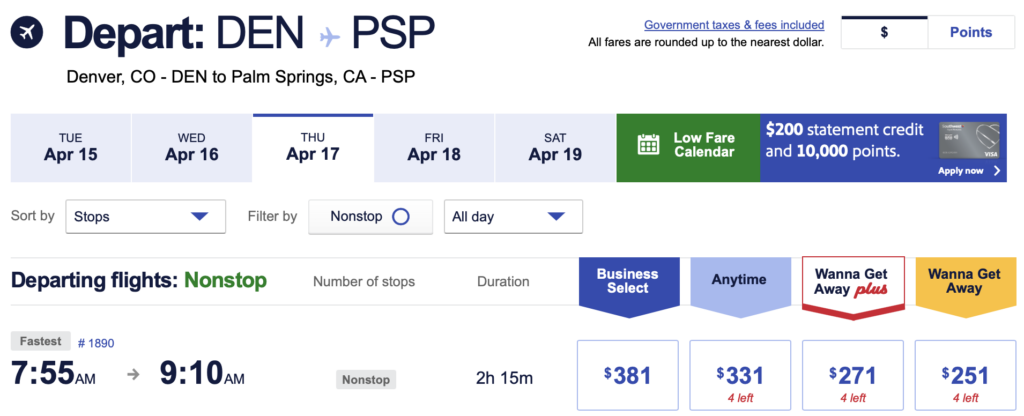Viewport: 1024px width, 416px height.
Task: Open Government taxes & fees included link
Action: coord(734,25)
